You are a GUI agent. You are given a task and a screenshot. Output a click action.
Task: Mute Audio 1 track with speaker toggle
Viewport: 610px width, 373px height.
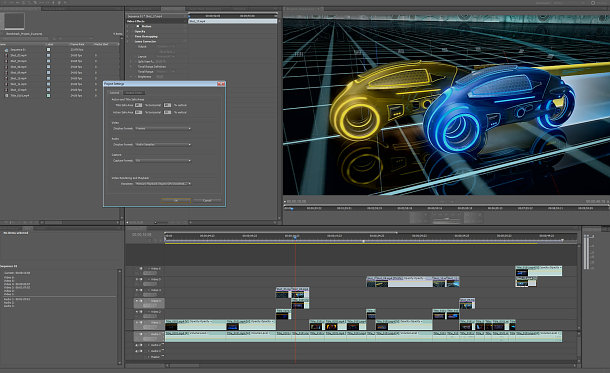coord(137,334)
